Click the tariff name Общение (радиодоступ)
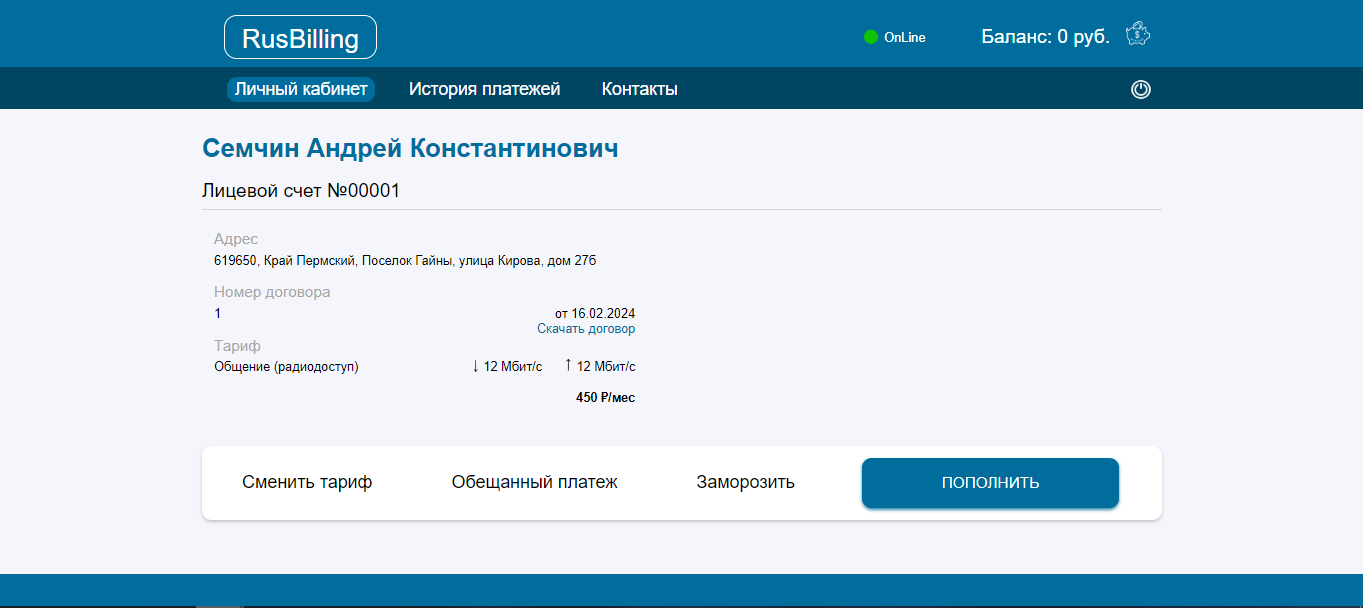1363x608 pixels. tap(286, 367)
